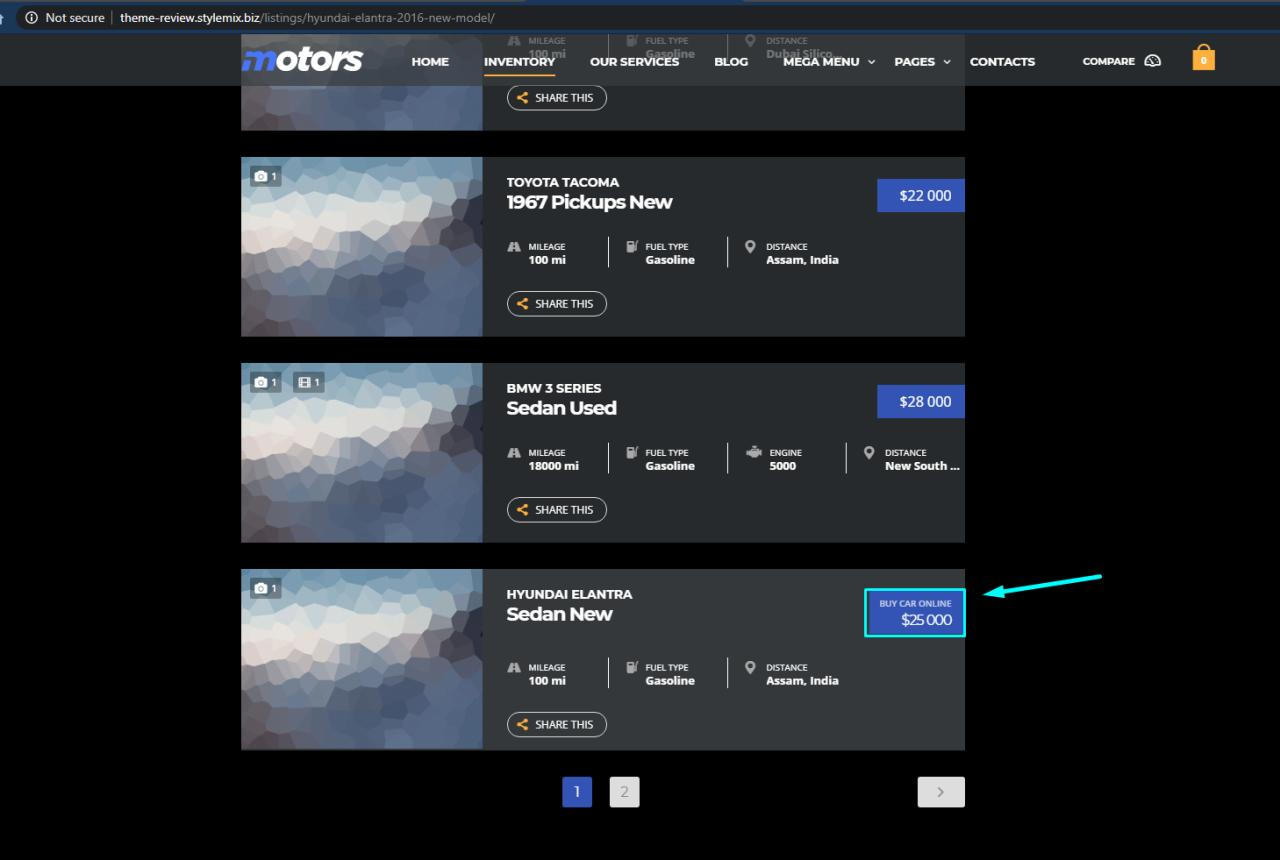This screenshot has height=860, width=1280.
Task: Click photo count icon on BMW 3 Series image
Action: (x=265, y=382)
